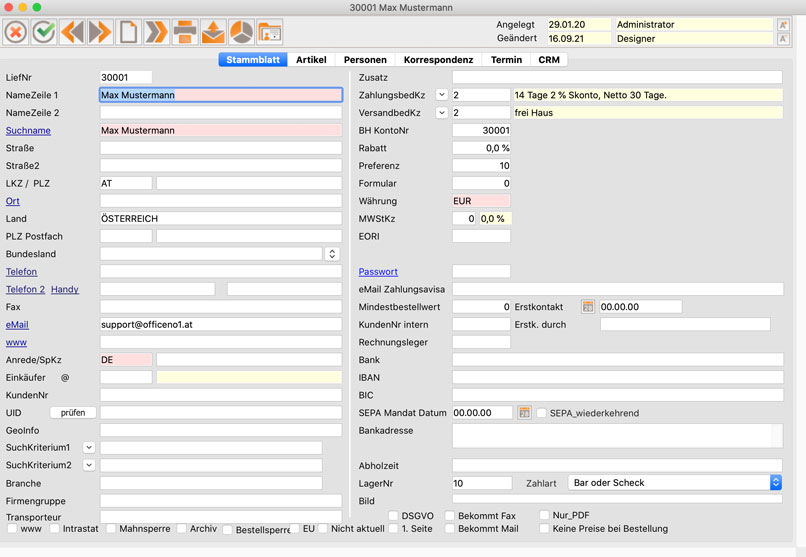Enable the Intrastat checkbox

(x=54, y=528)
